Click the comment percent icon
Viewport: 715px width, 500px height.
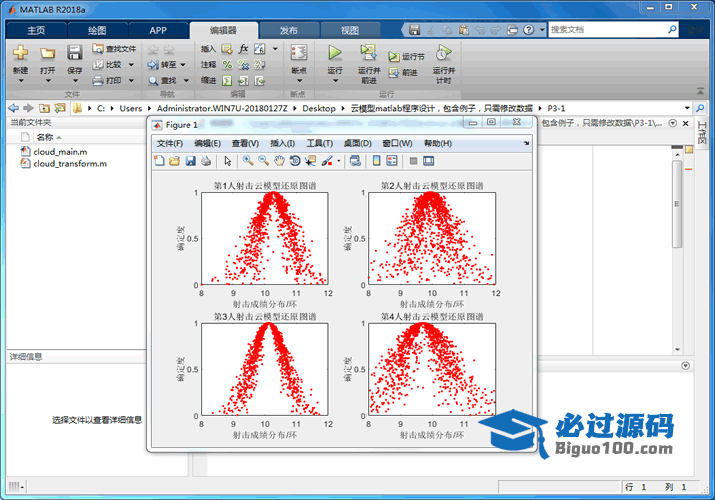pos(227,65)
